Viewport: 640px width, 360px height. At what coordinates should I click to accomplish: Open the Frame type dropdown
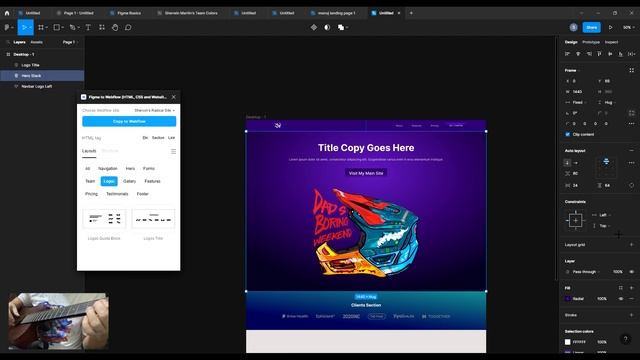(x=572, y=70)
